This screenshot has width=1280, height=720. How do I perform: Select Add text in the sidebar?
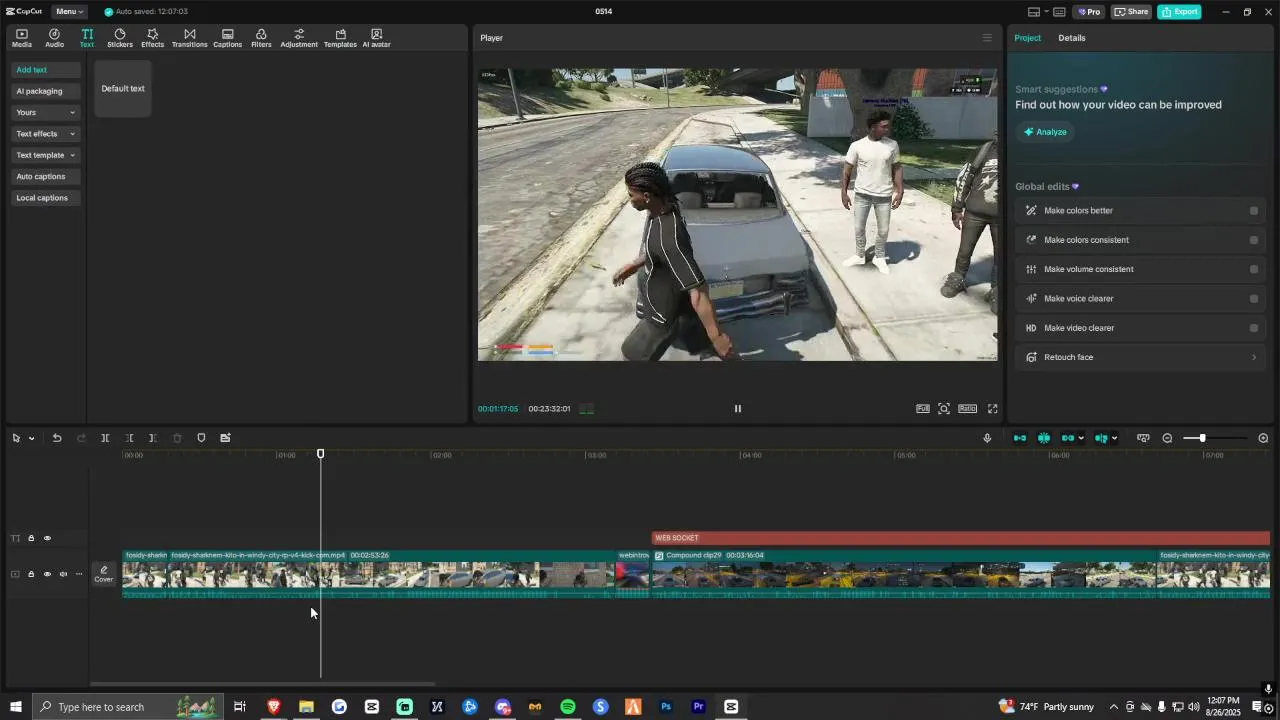(x=46, y=70)
